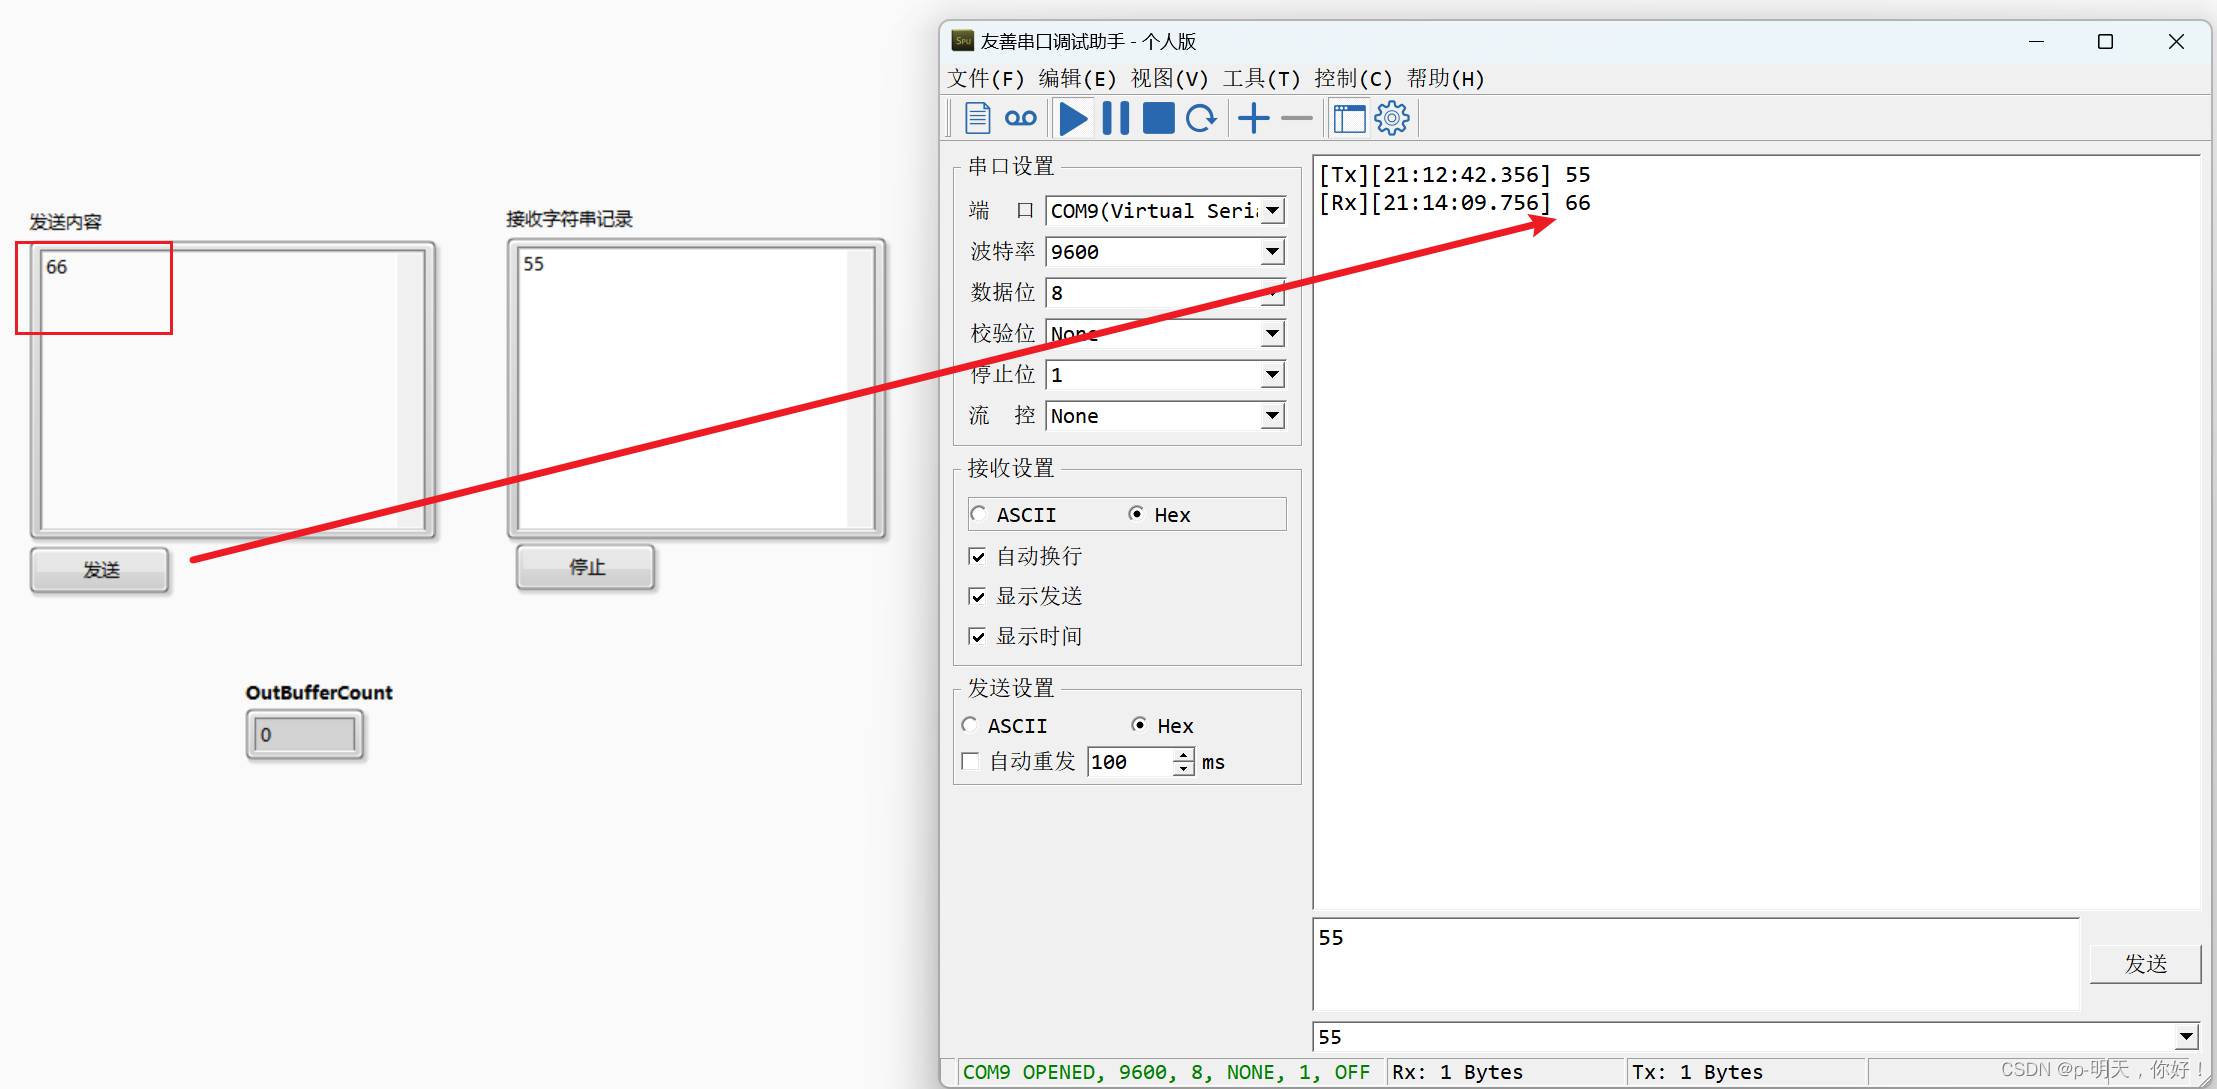Viewport: 2217px width, 1089px height.
Task: Click the Pause toolbar icon
Action: (1115, 118)
